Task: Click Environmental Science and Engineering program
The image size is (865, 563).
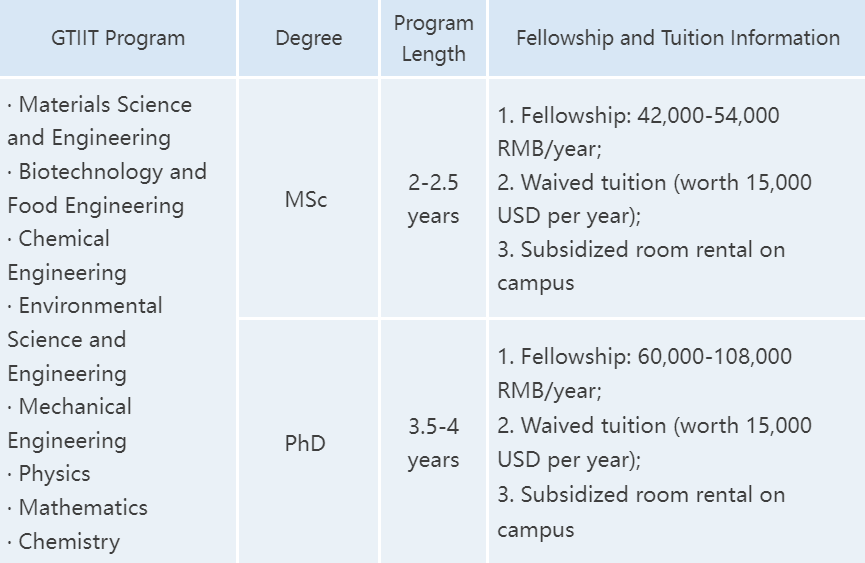Action: pos(84,339)
